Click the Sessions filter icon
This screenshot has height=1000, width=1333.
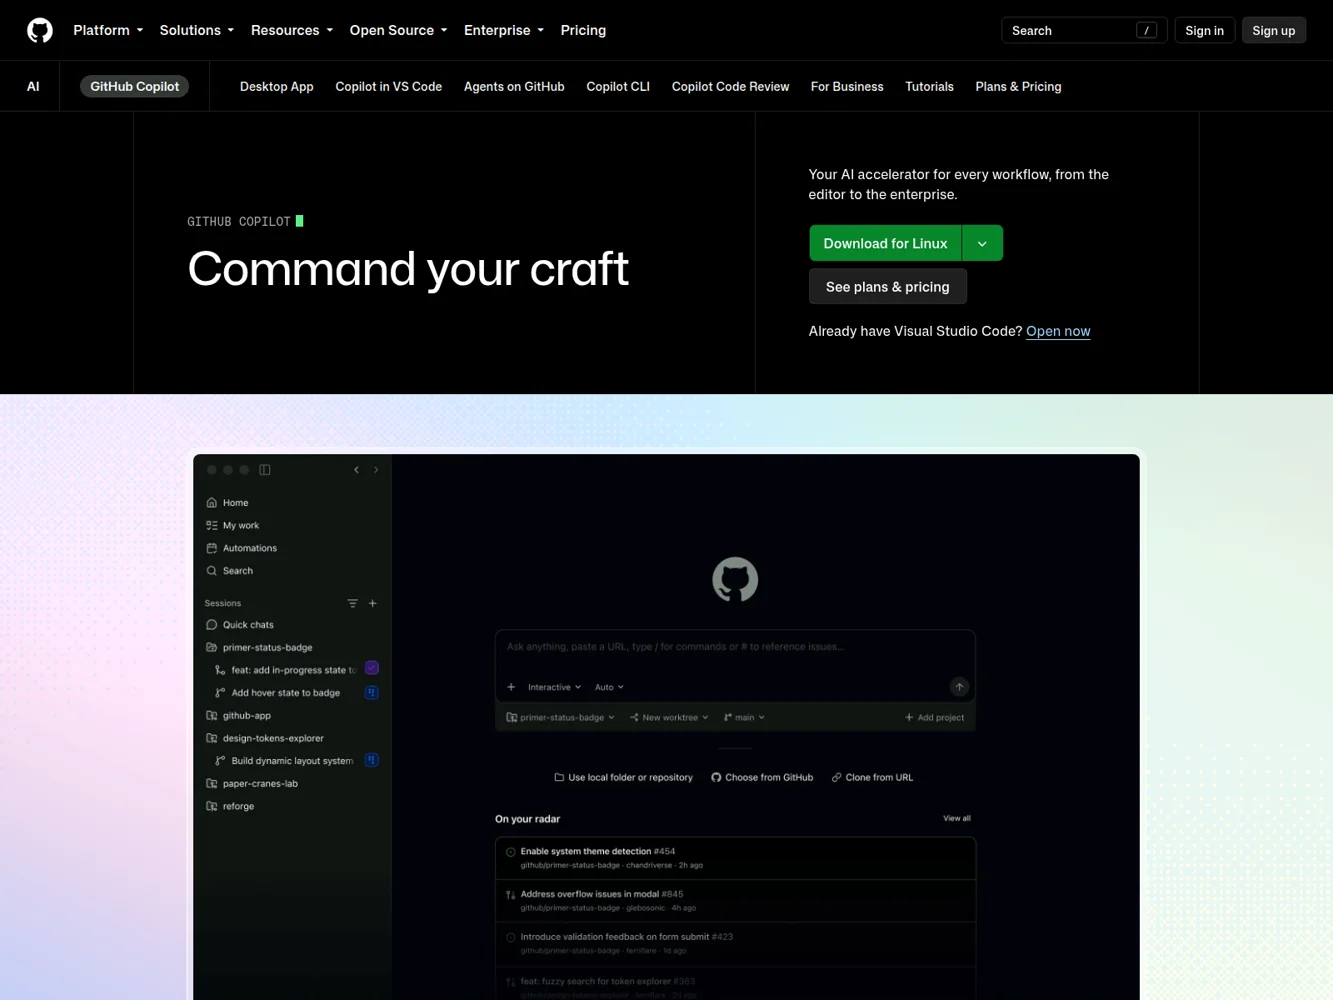(x=352, y=603)
